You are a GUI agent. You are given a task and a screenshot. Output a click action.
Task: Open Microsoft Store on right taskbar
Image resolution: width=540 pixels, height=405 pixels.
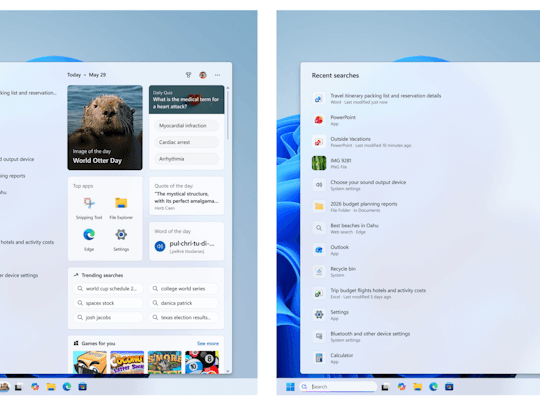tap(449, 387)
